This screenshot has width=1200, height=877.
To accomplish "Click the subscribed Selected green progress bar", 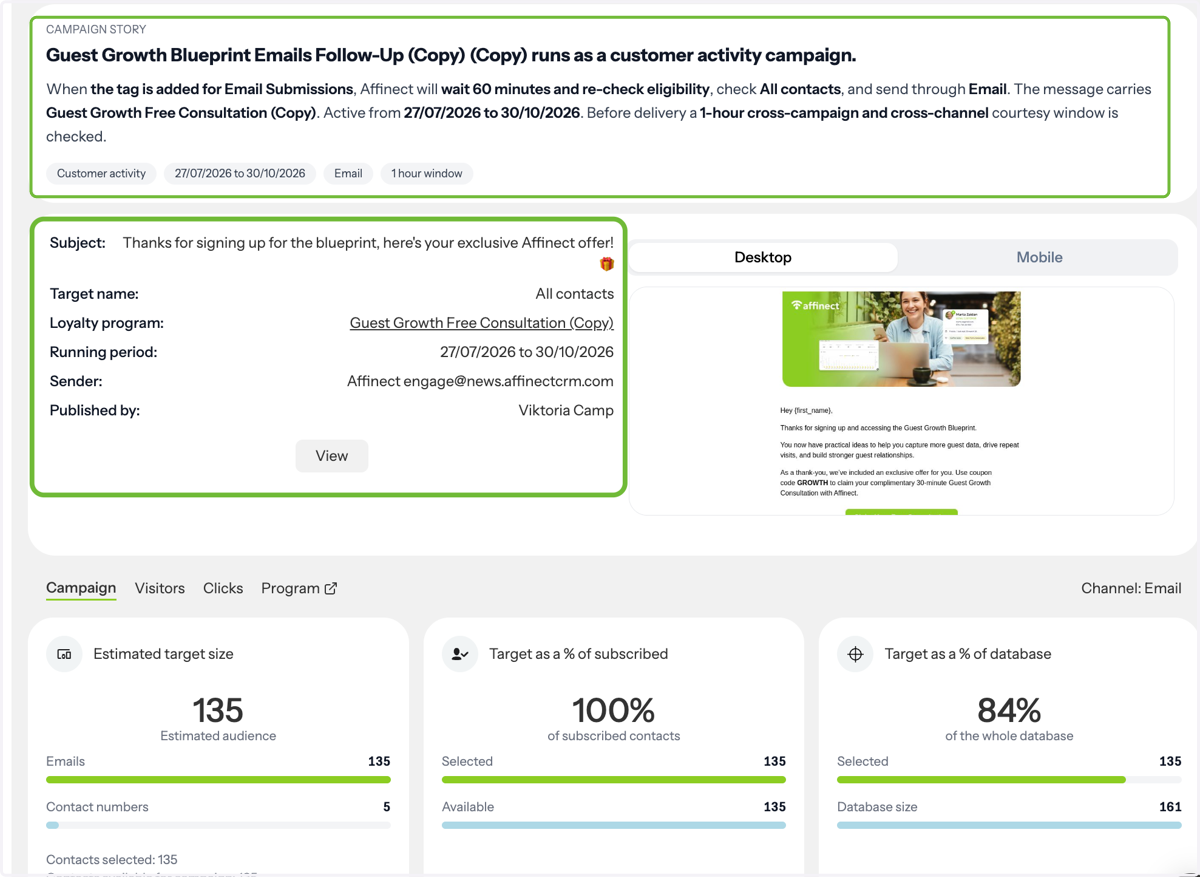I will [614, 780].
